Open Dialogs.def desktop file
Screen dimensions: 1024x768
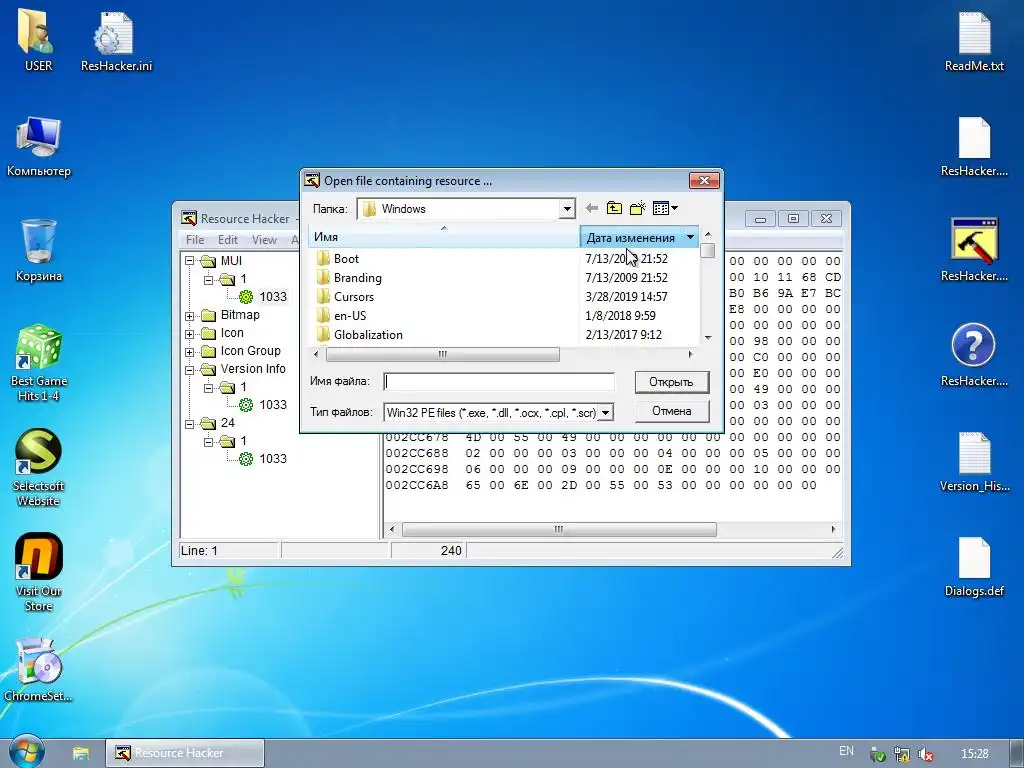[974, 566]
